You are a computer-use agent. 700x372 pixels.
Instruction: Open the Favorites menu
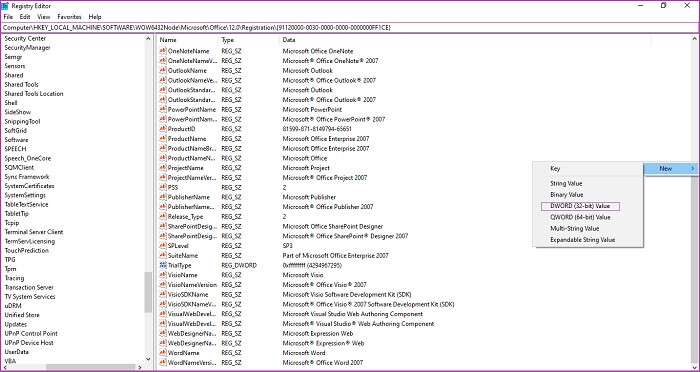click(70, 17)
